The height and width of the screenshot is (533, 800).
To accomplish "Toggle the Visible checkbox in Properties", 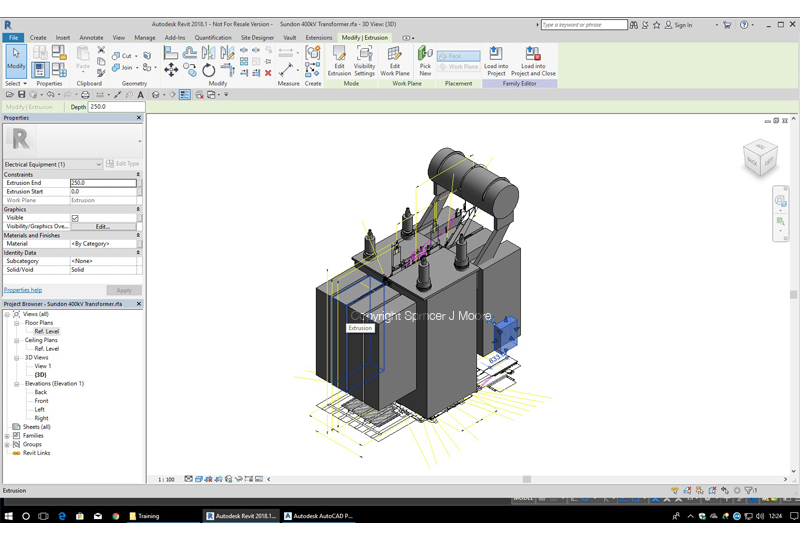I will [75, 218].
